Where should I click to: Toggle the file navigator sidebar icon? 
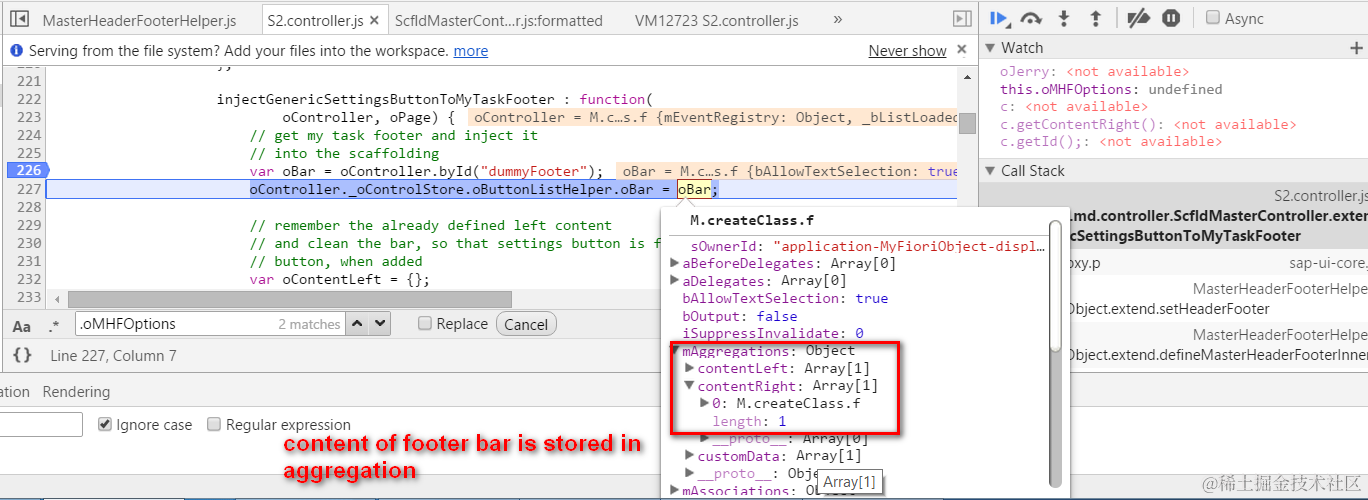tap(19, 19)
